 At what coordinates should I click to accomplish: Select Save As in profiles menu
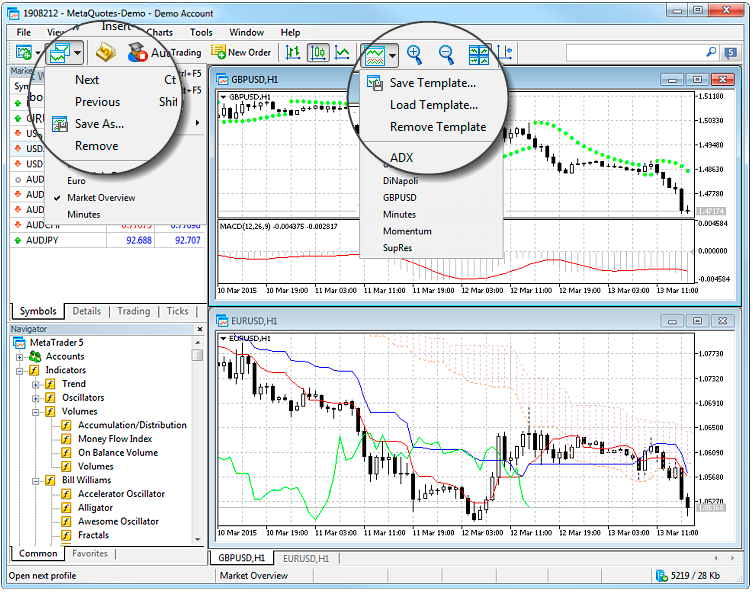(x=99, y=124)
